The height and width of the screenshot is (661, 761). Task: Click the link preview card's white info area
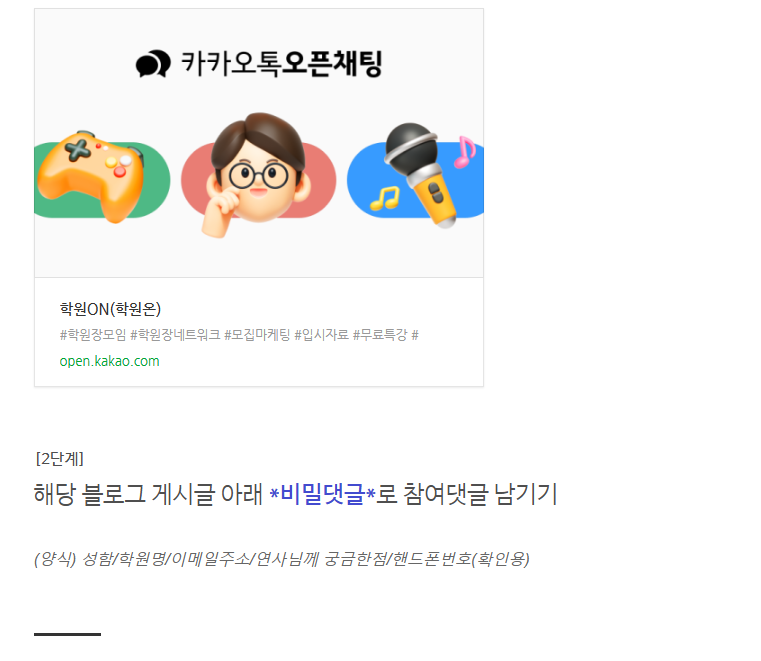coord(259,332)
